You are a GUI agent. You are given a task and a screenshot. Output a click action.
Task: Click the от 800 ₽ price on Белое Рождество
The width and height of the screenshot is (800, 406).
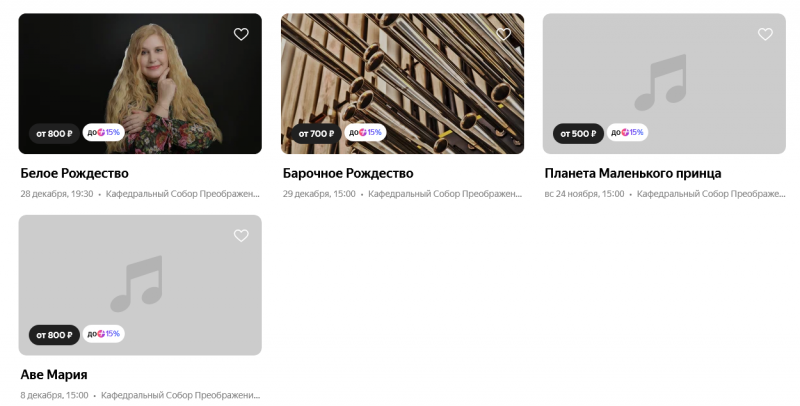(x=54, y=134)
